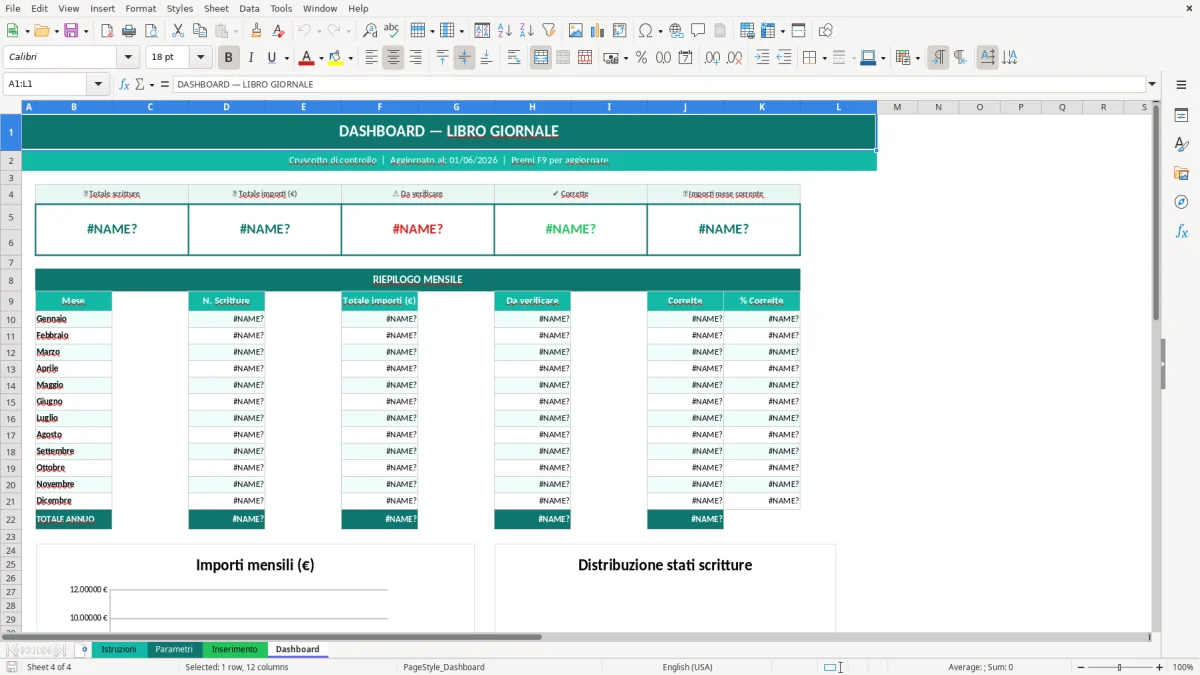1200x675 pixels.
Task: Toggle Merge and Center Cells
Action: coord(541,58)
